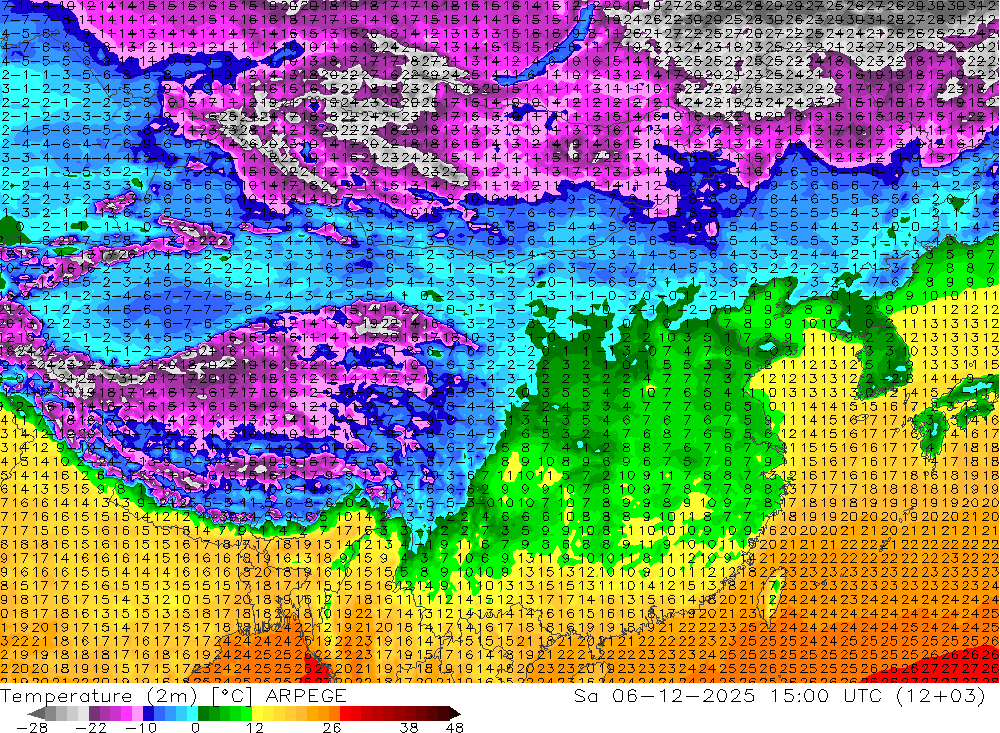Click the bright yellow swatch above 12
The image size is (1000, 733).
(257, 713)
